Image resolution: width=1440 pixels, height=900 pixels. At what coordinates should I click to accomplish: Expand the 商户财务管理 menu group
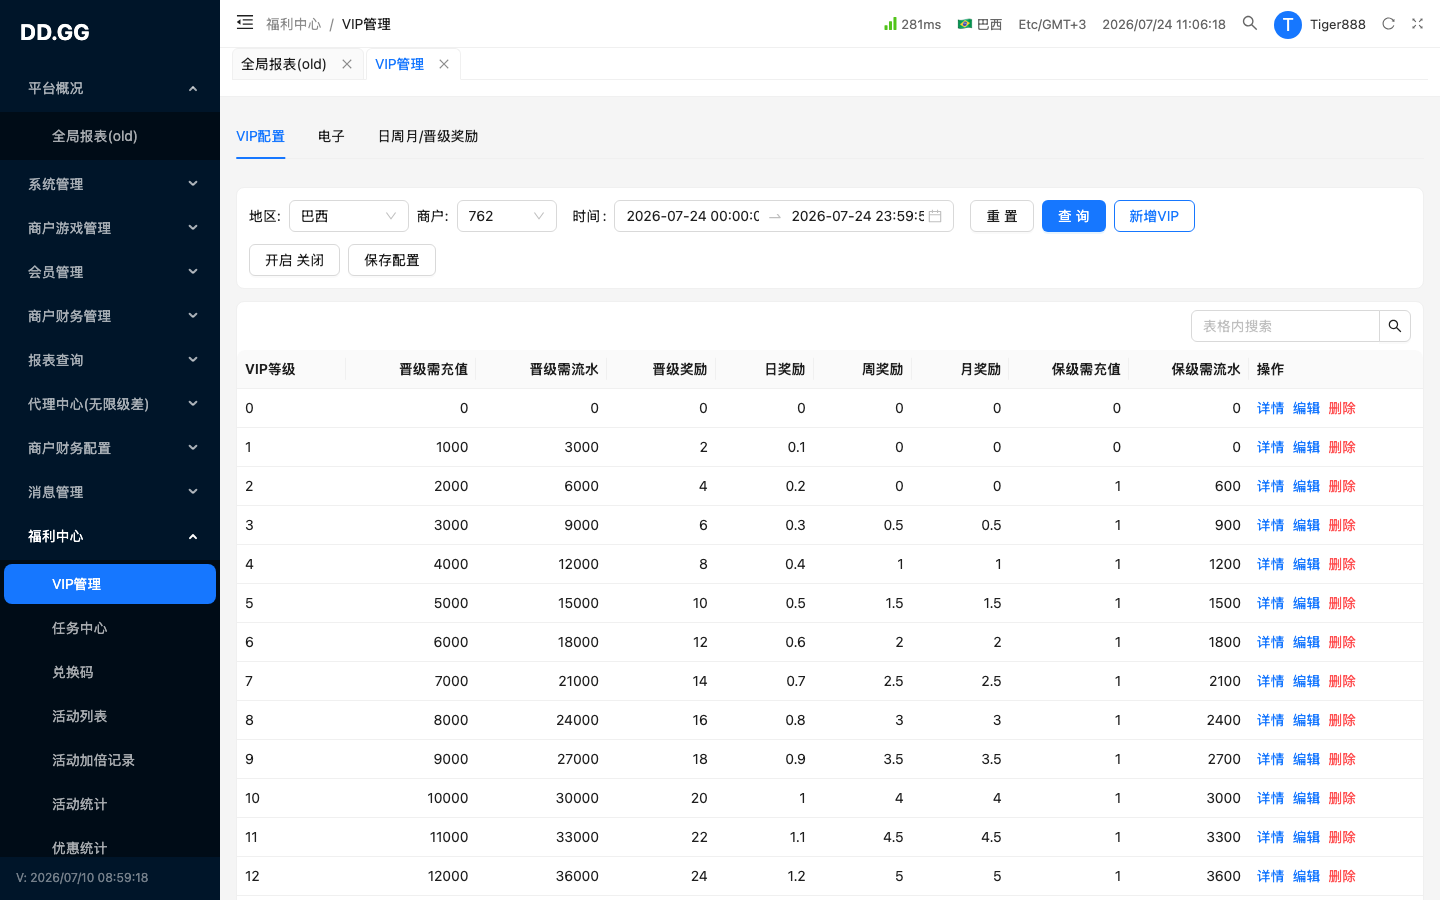[110, 316]
